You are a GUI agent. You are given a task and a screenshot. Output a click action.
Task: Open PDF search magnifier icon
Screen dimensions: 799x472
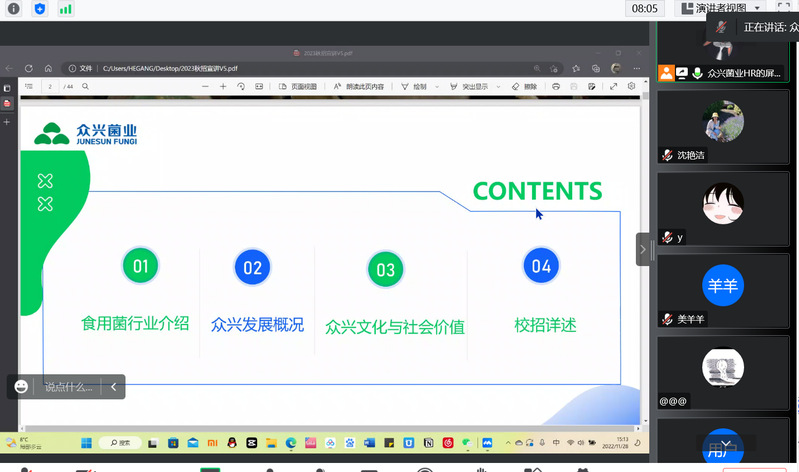point(85,87)
